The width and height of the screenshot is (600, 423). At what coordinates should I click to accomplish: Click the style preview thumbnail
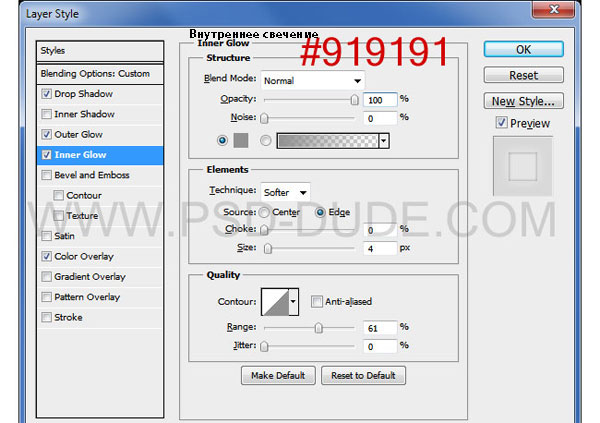pos(523,167)
